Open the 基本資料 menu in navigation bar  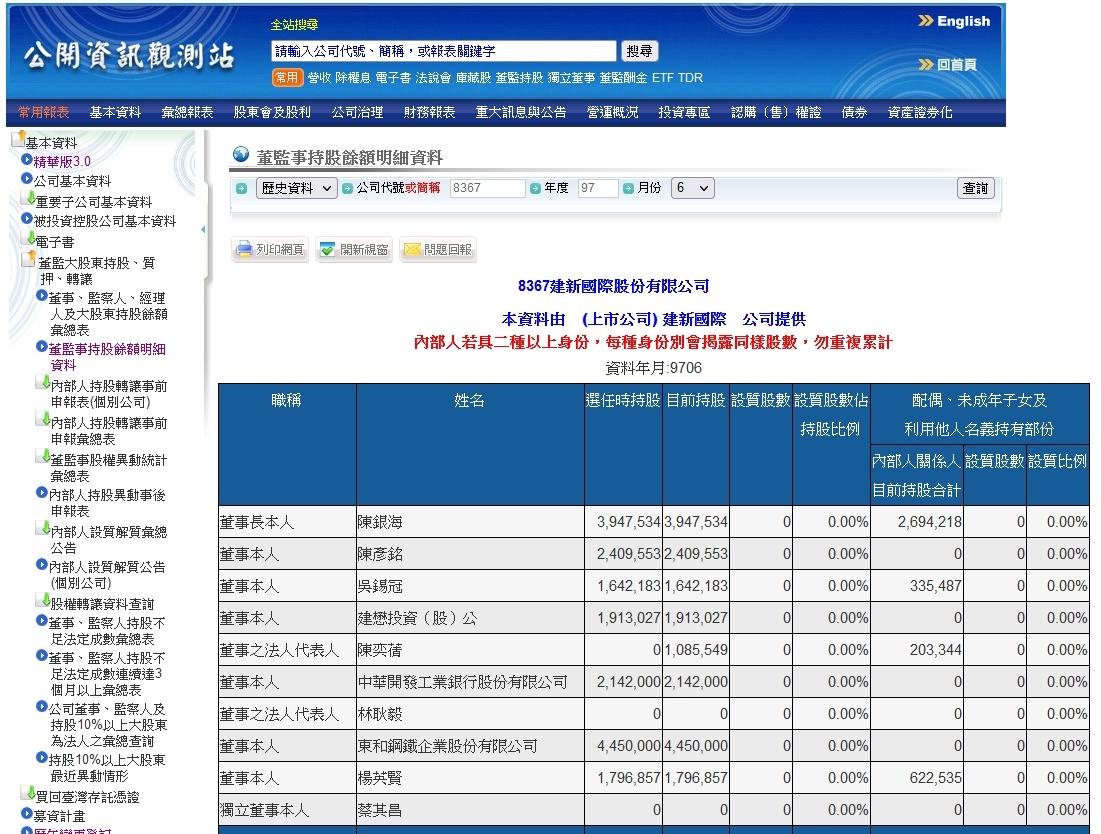[x=115, y=112]
